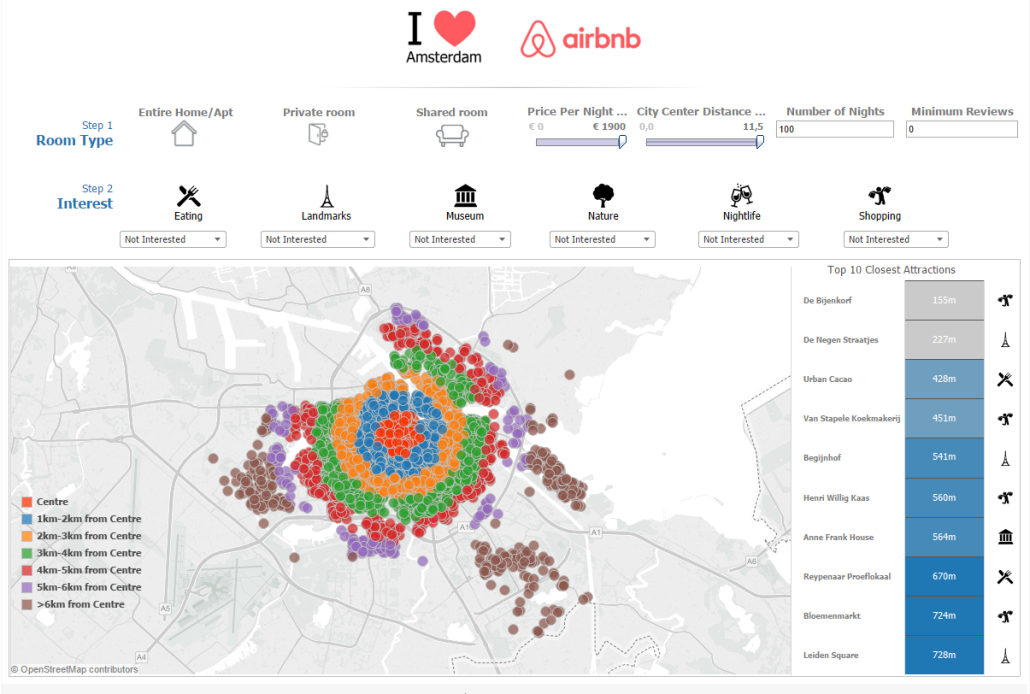Click the 4km-5km from Centre legend swatch
This screenshot has height=694, width=1030.
pyautogui.click(x=27, y=570)
